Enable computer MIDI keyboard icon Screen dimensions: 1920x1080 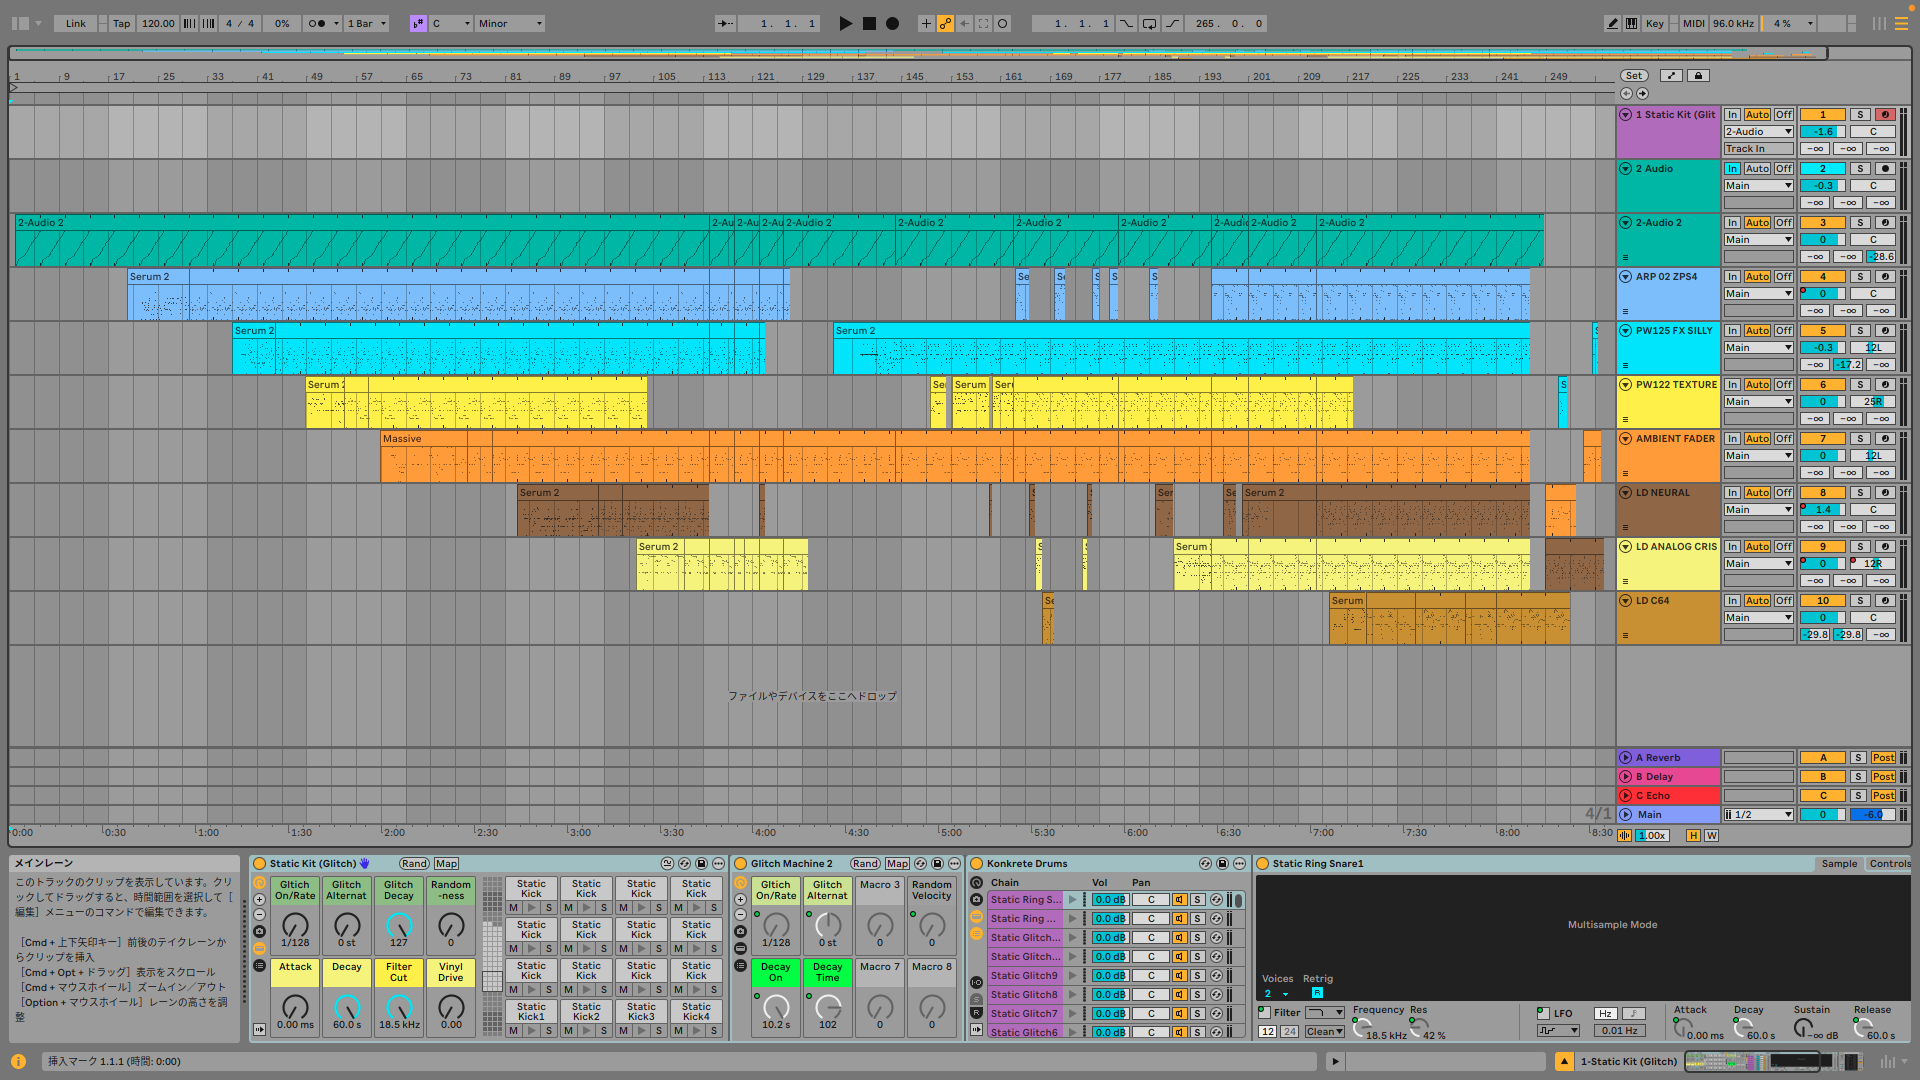click(x=1632, y=23)
